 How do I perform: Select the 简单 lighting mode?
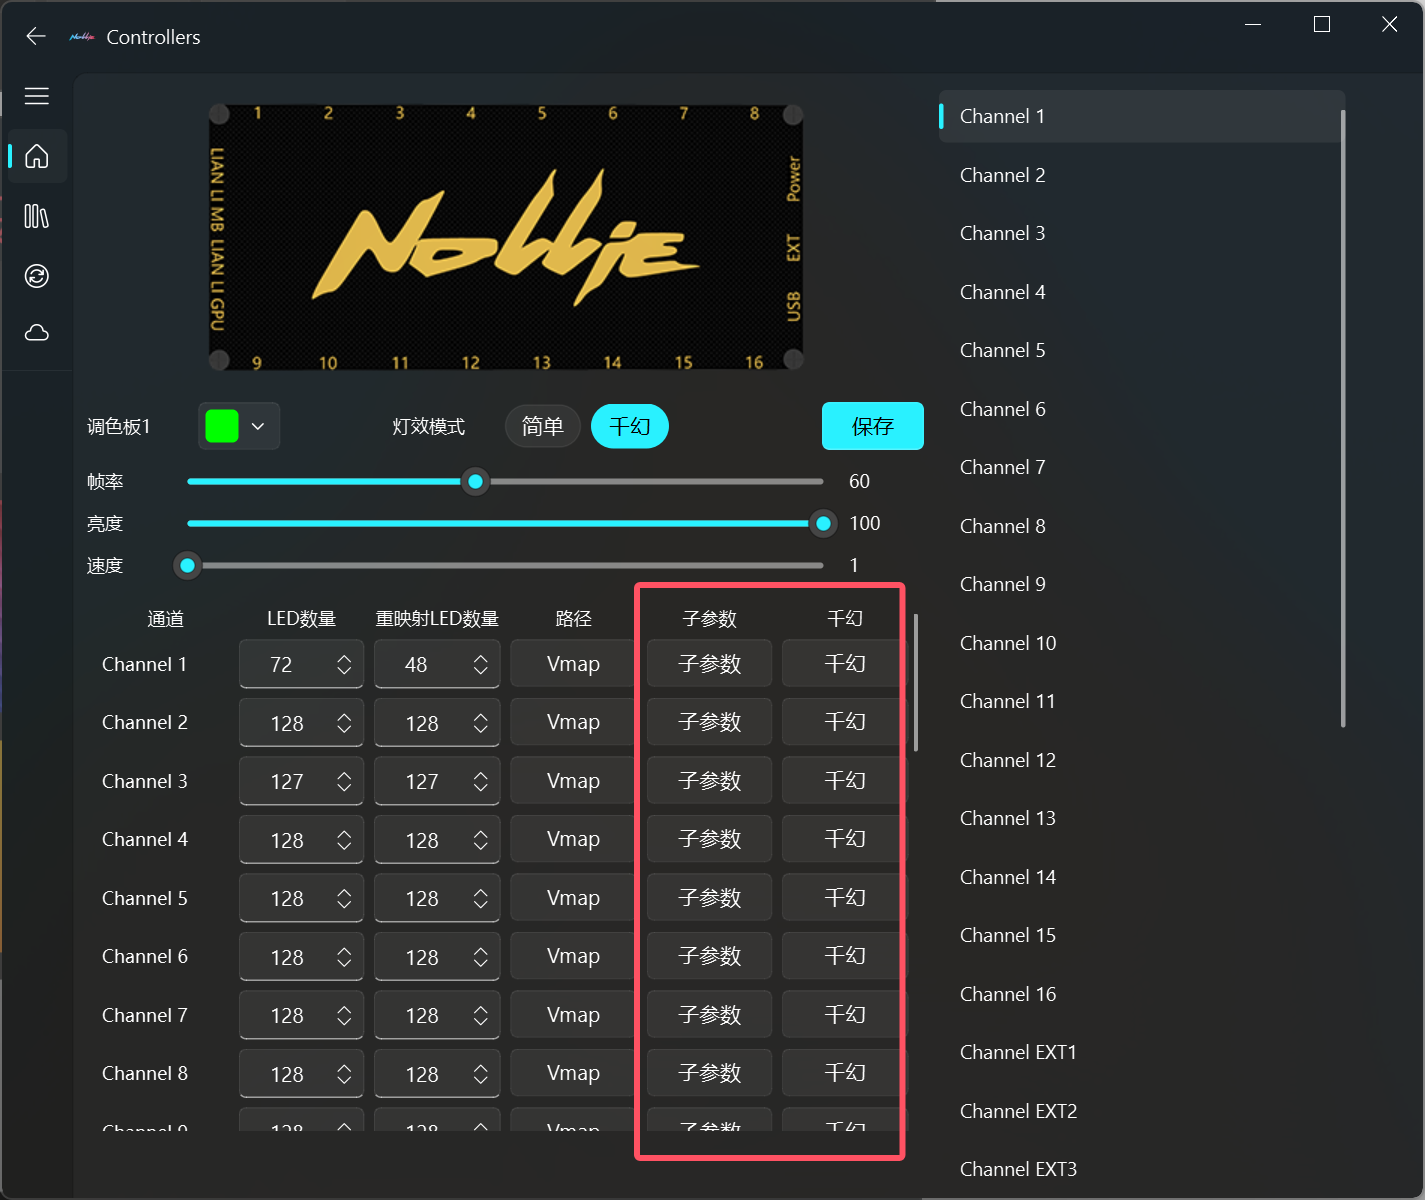pyautogui.click(x=543, y=427)
